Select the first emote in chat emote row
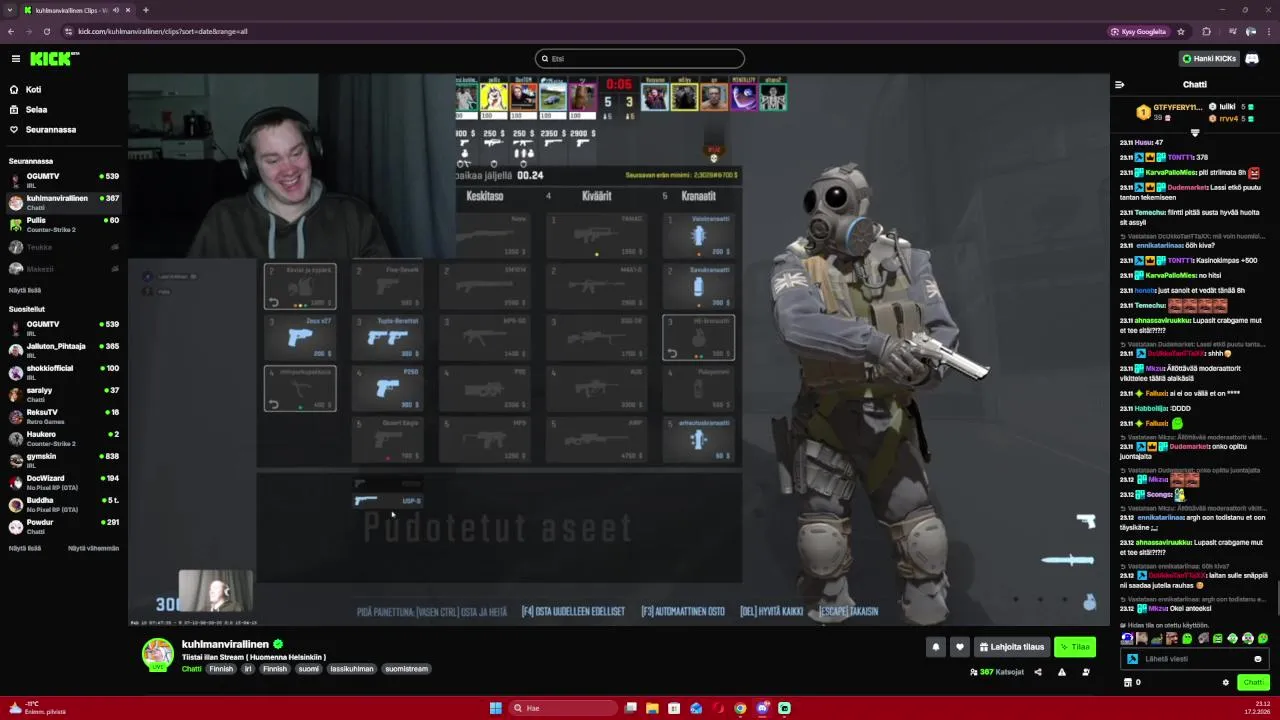Viewport: 1280px width, 720px height. point(1127,638)
